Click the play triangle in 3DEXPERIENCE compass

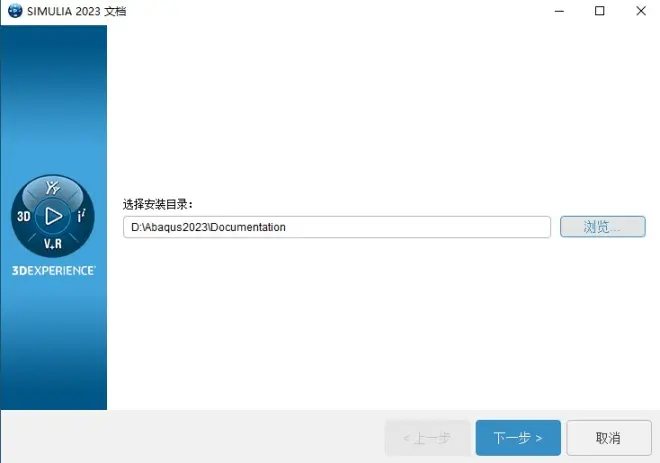(53, 216)
